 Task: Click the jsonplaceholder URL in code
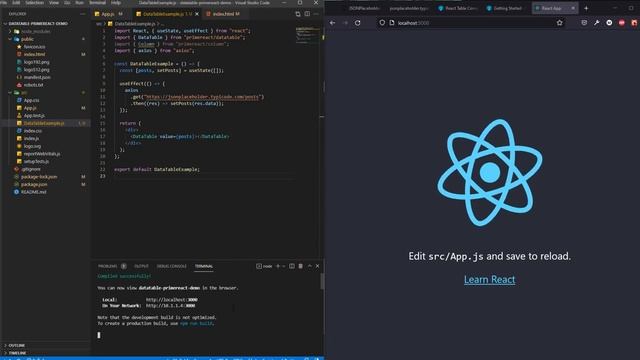tap(202, 97)
